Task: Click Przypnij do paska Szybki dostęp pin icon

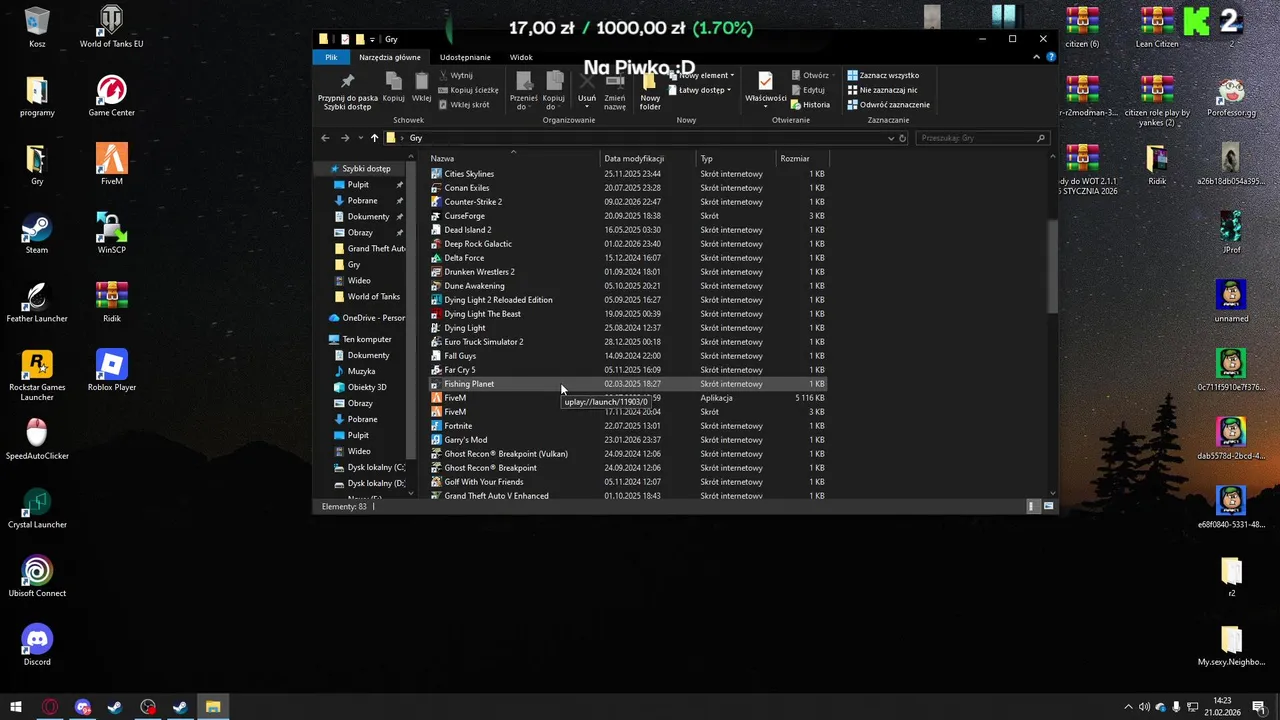Action: [x=348, y=81]
